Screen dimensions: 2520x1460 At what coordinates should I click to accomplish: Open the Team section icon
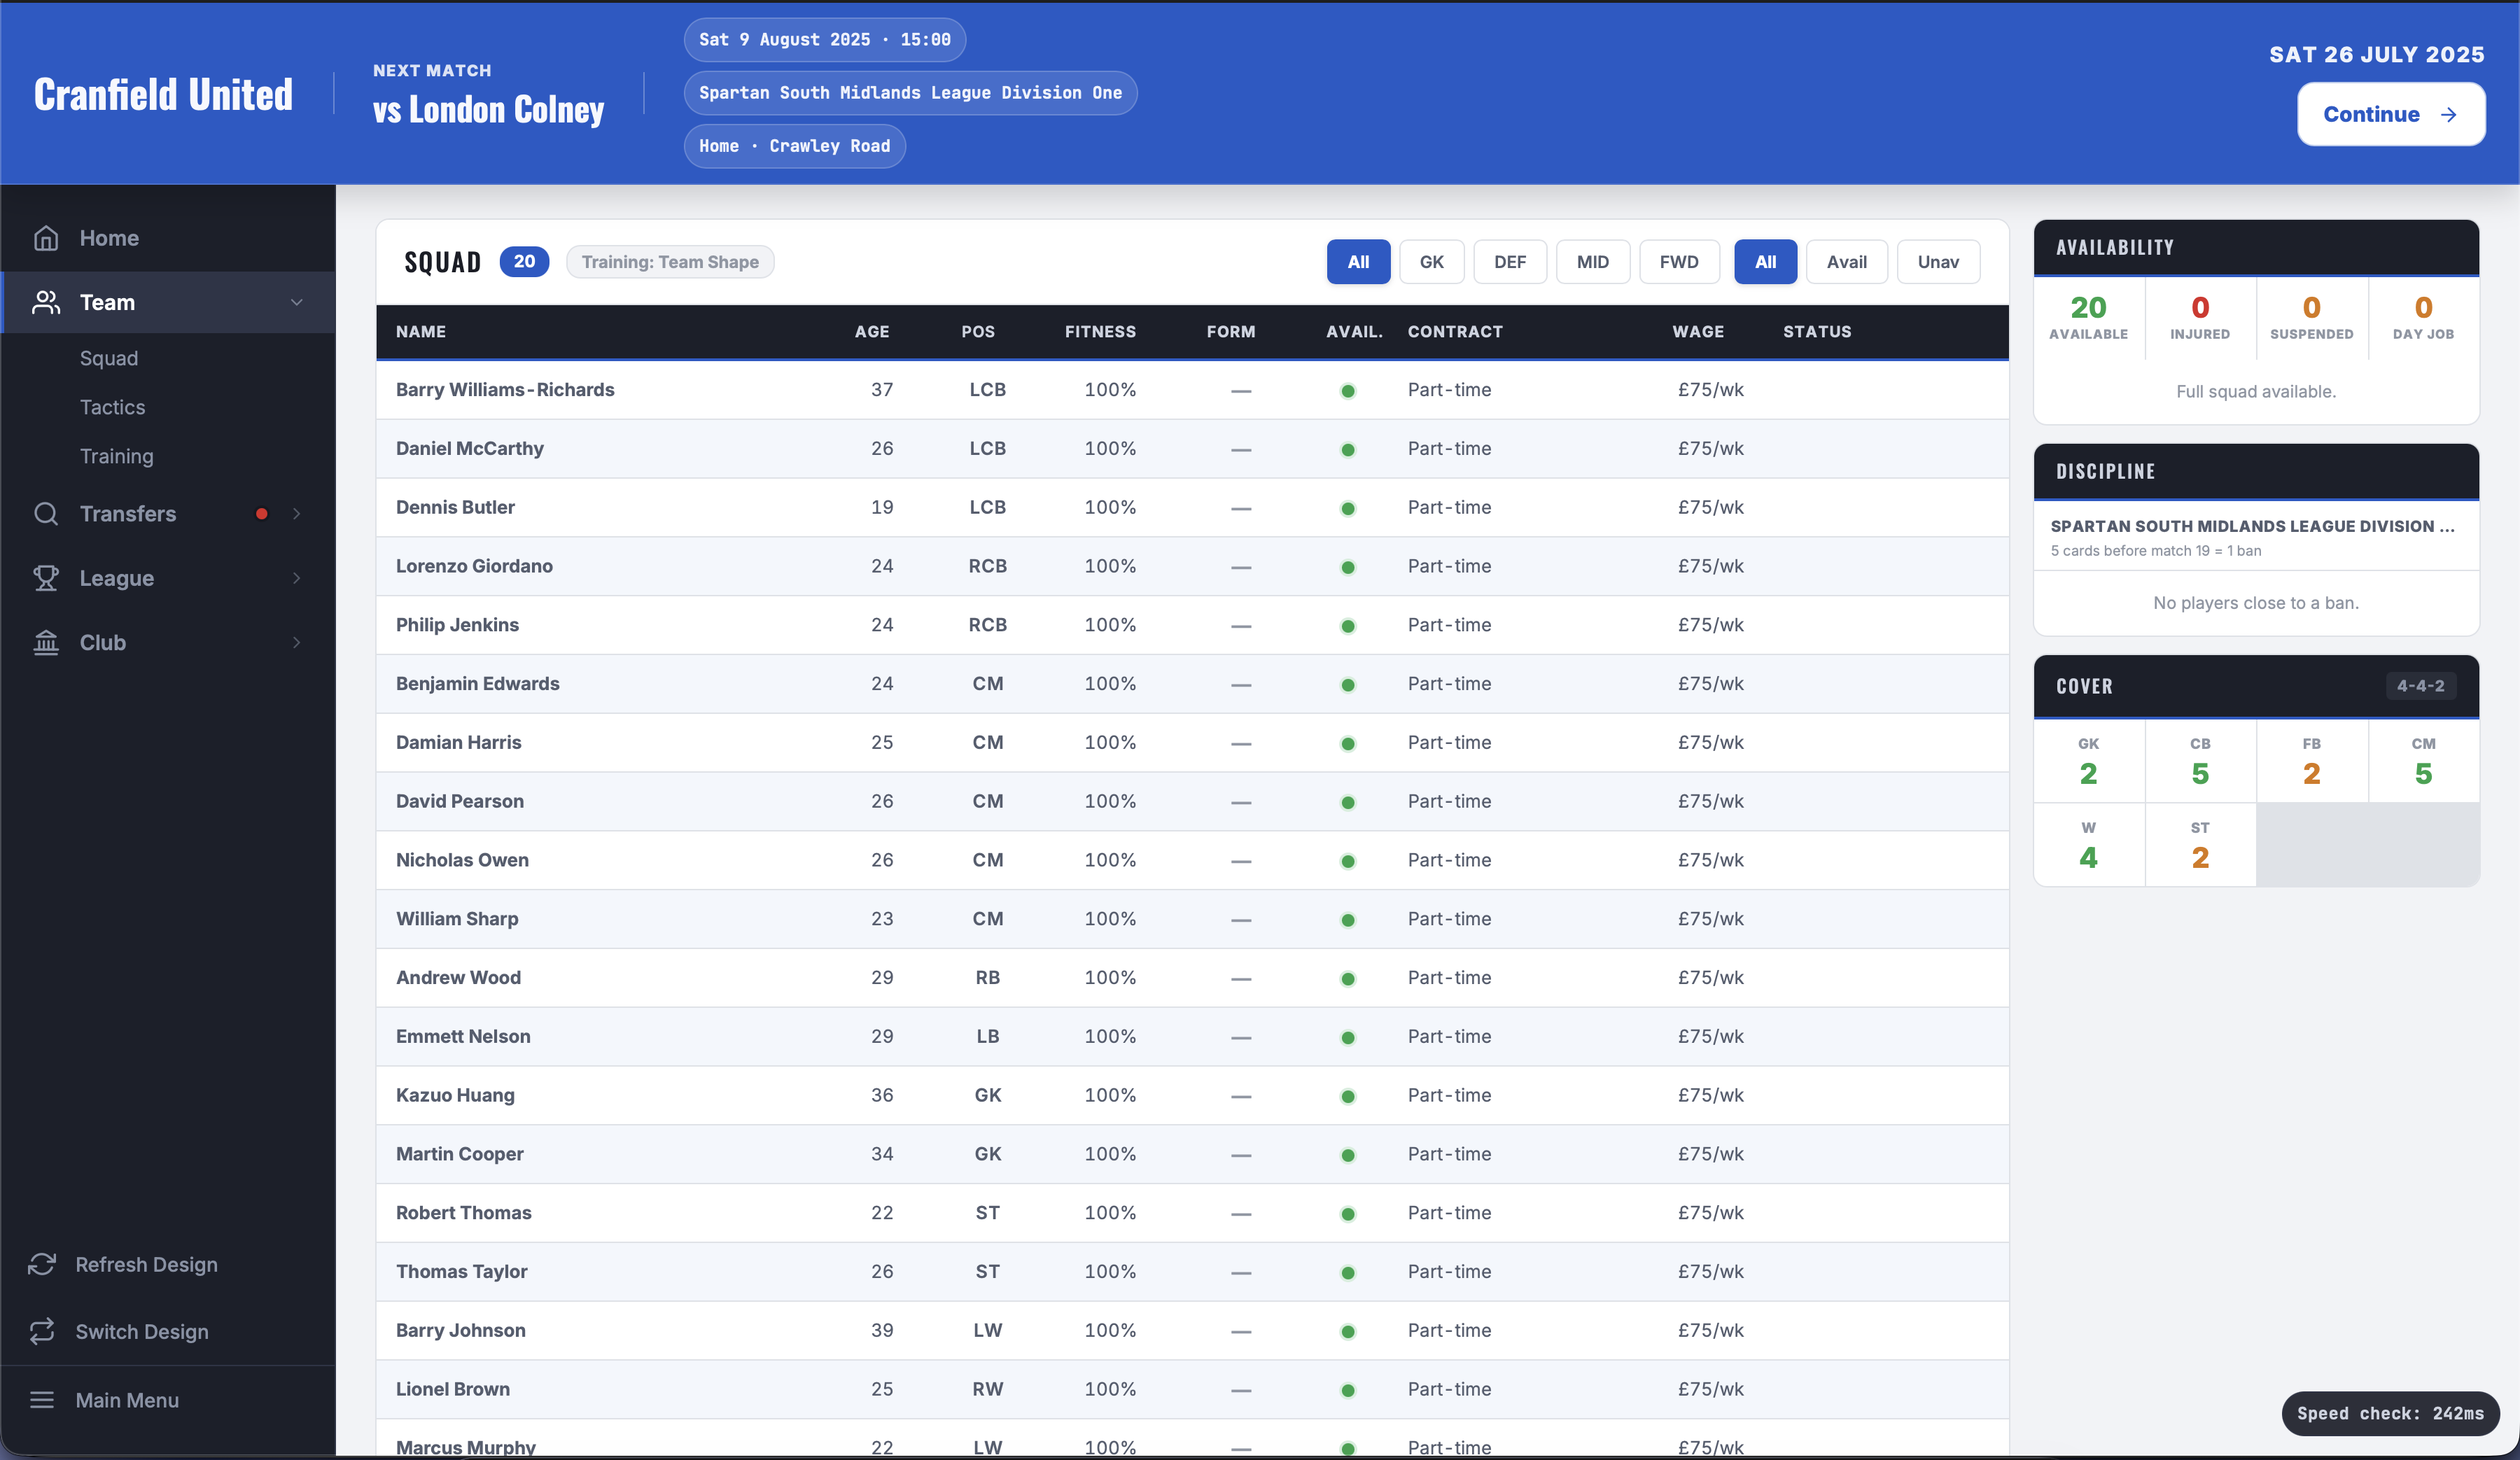click(x=47, y=302)
